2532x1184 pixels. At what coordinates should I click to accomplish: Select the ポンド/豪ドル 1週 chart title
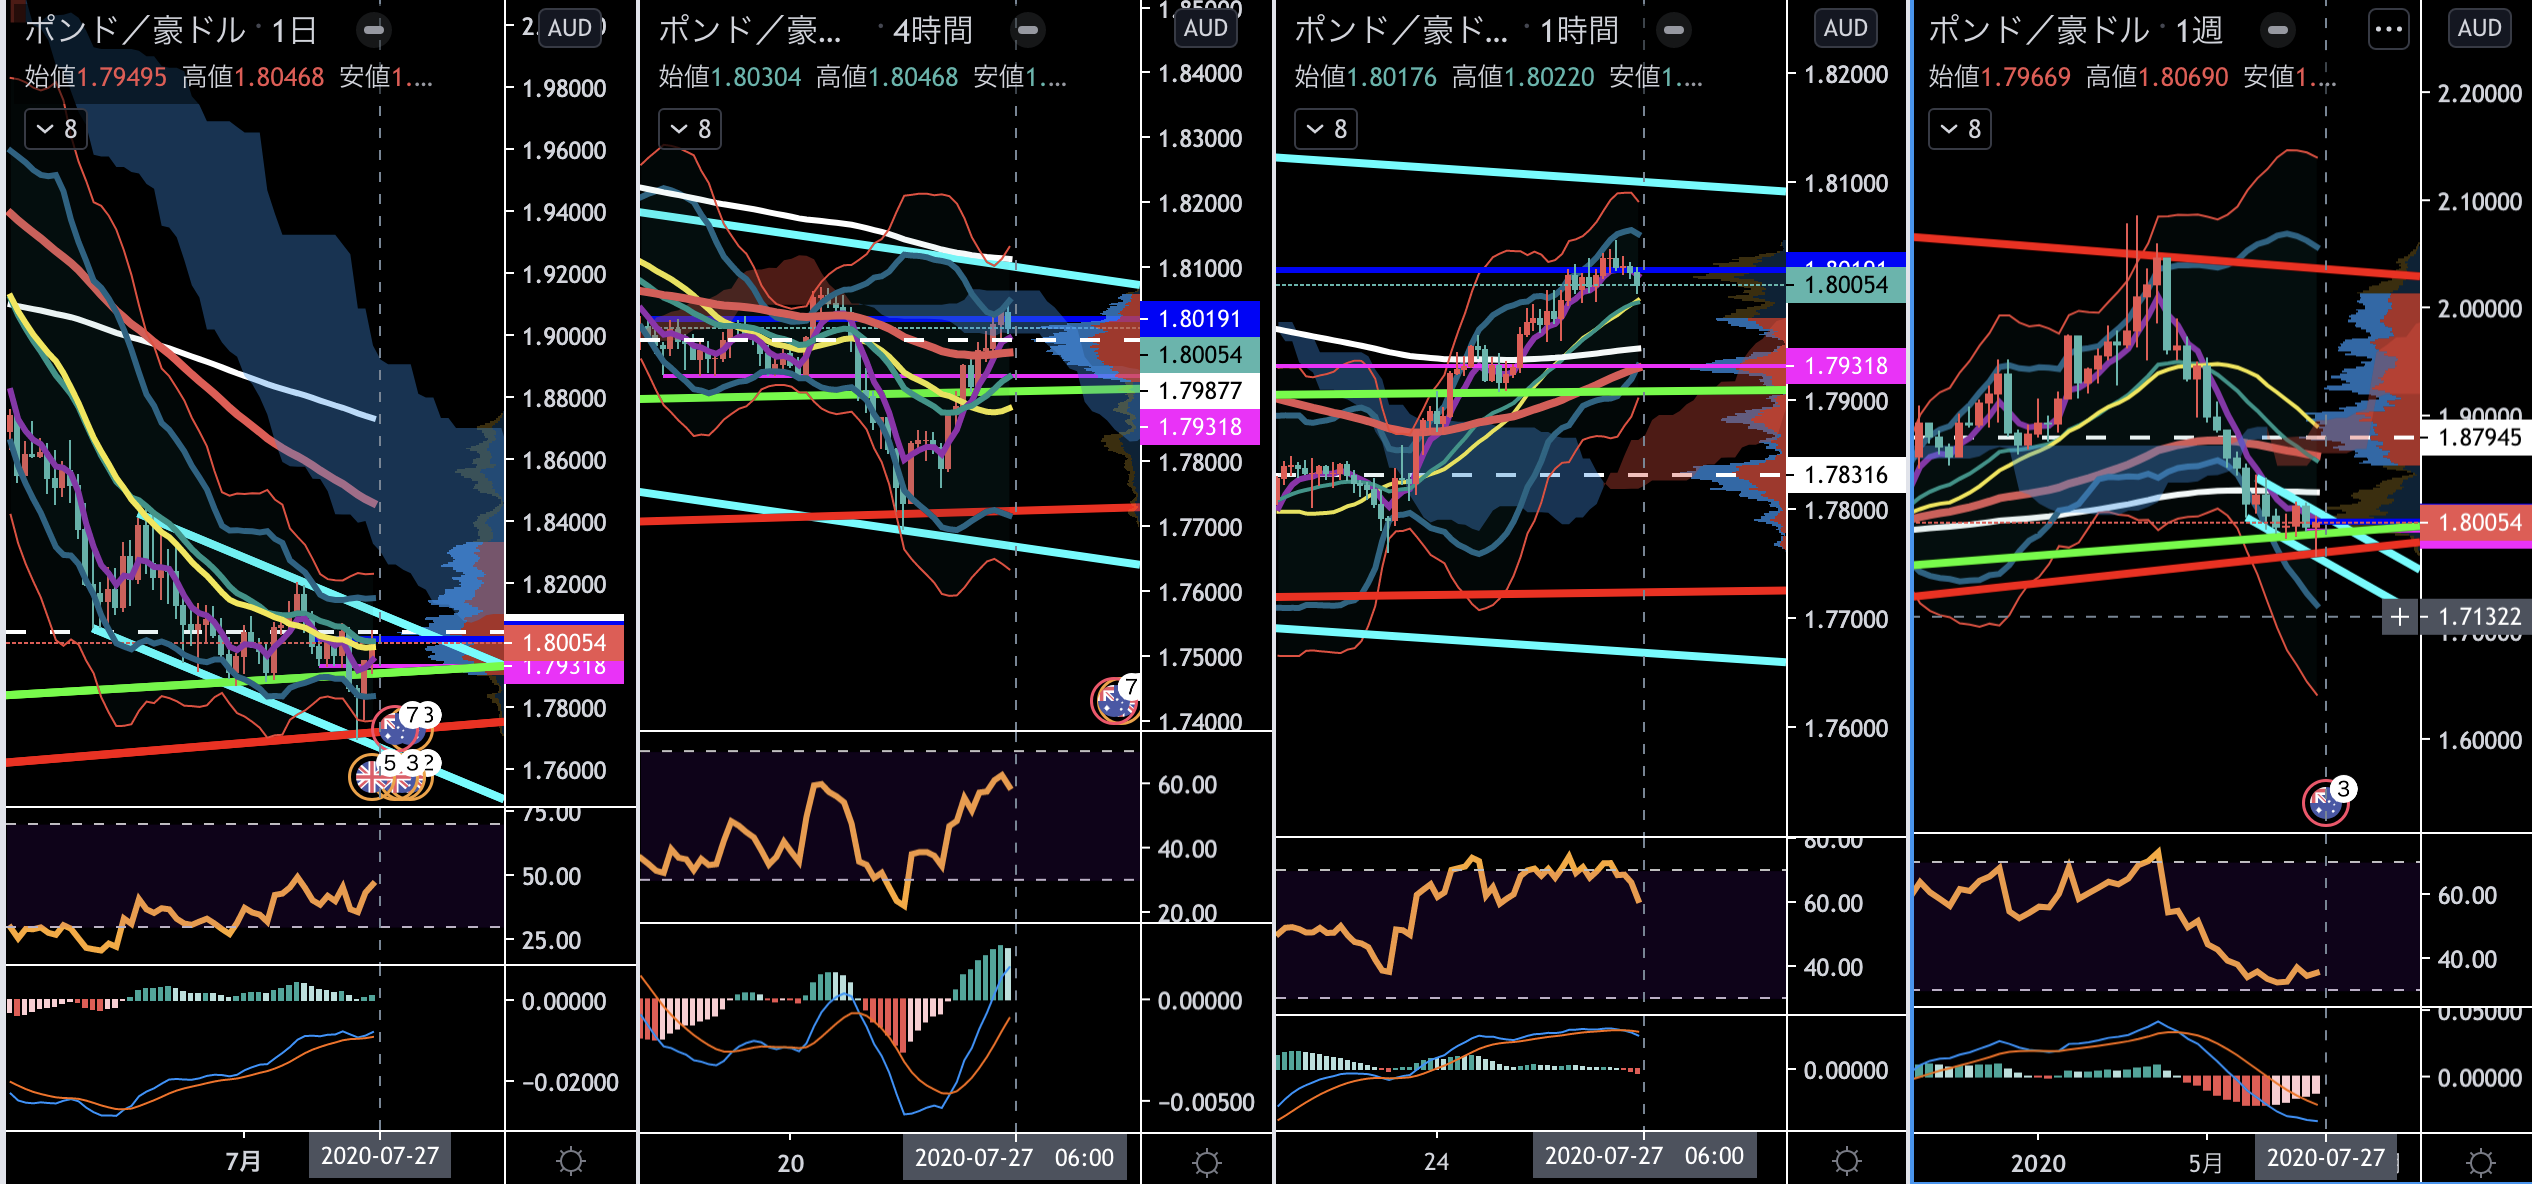tap(2075, 30)
